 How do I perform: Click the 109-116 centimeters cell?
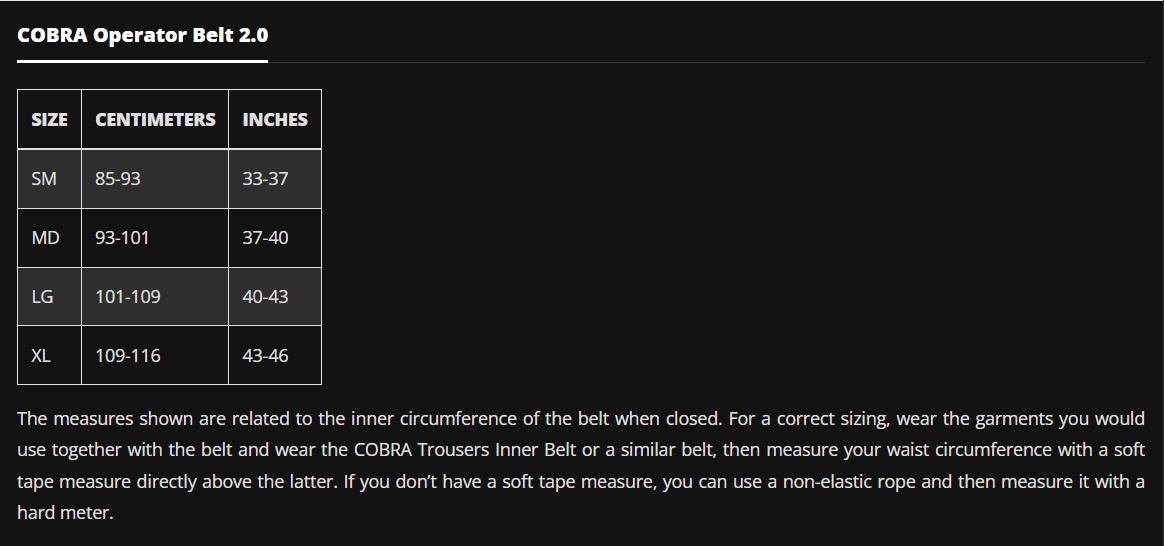(127, 356)
